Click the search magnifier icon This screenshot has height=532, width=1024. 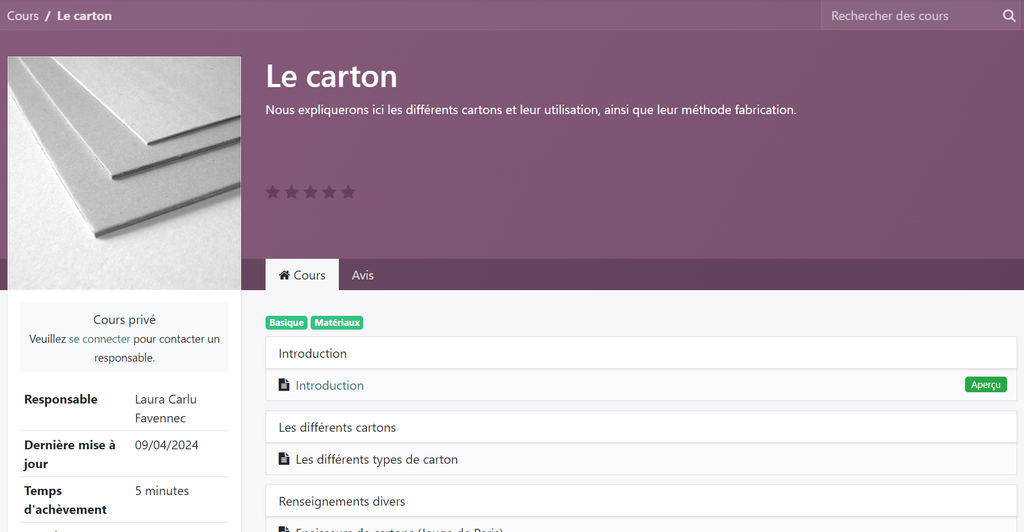[1009, 16]
